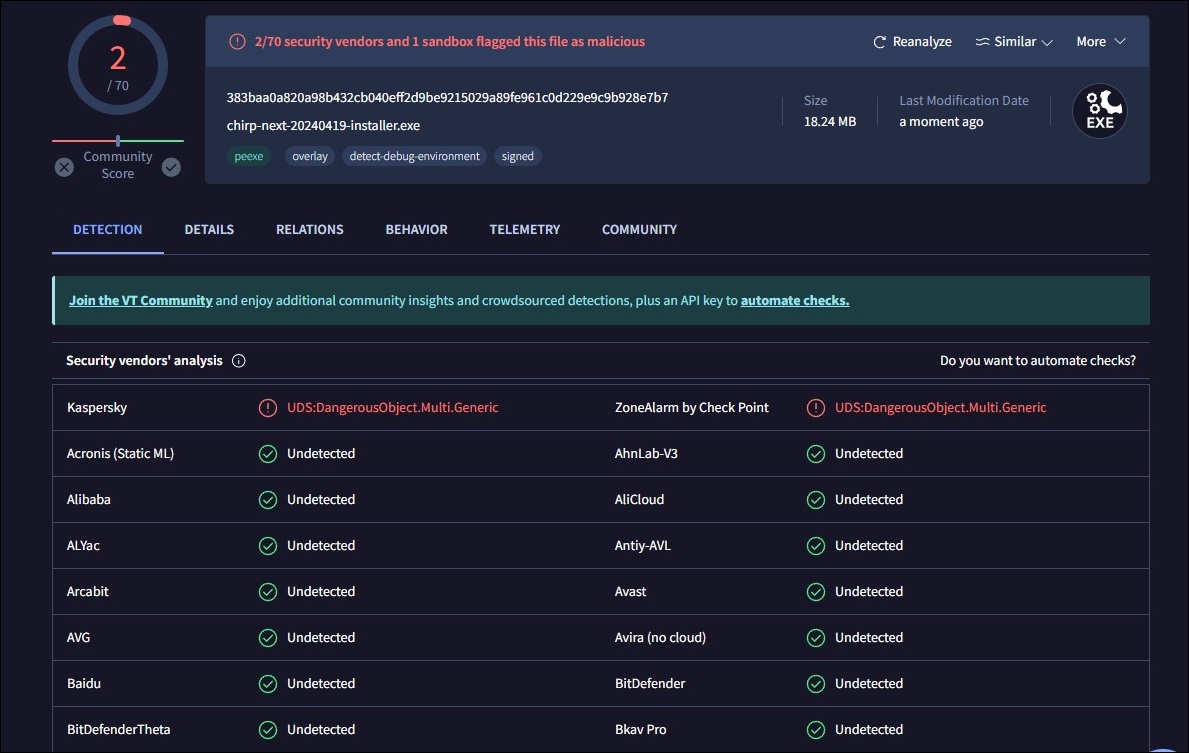Image resolution: width=1189 pixels, height=753 pixels.
Task: Click the red warning icon in banner
Action: [237, 42]
